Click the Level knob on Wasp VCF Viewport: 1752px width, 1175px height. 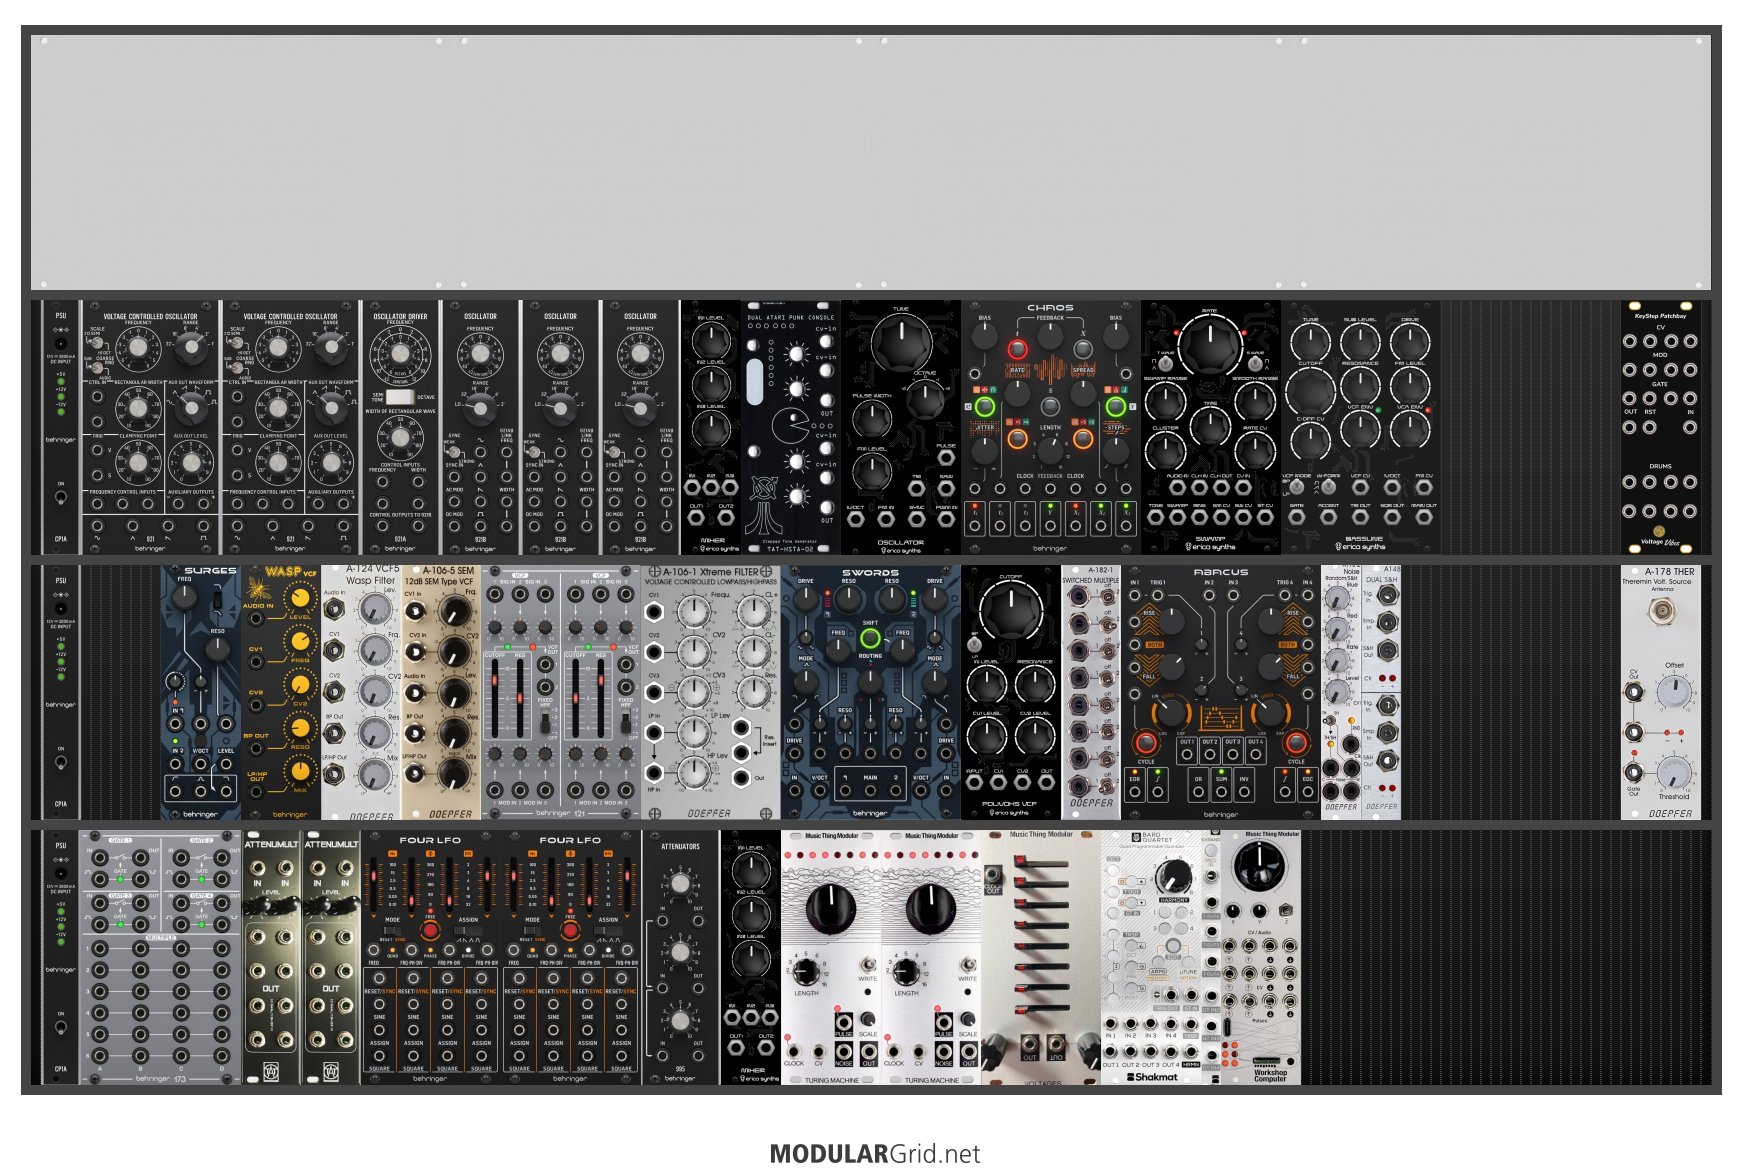coord(299,598)
